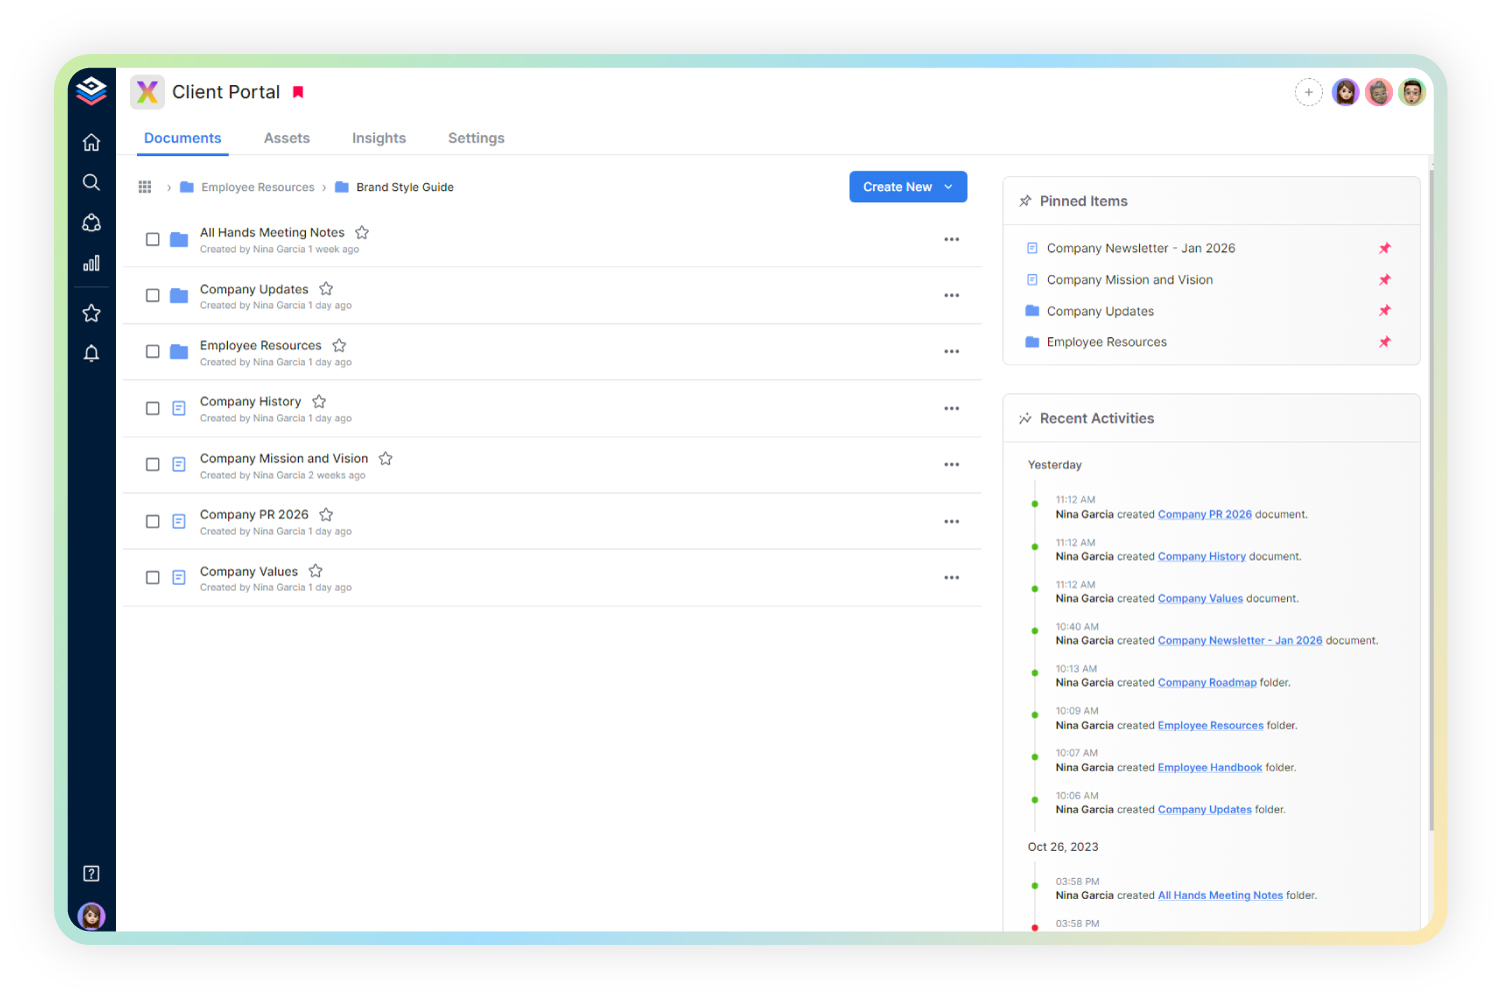Open Company Roadmap activity link
This screenshot has height=998, width=1500.
click(1207, 683)
